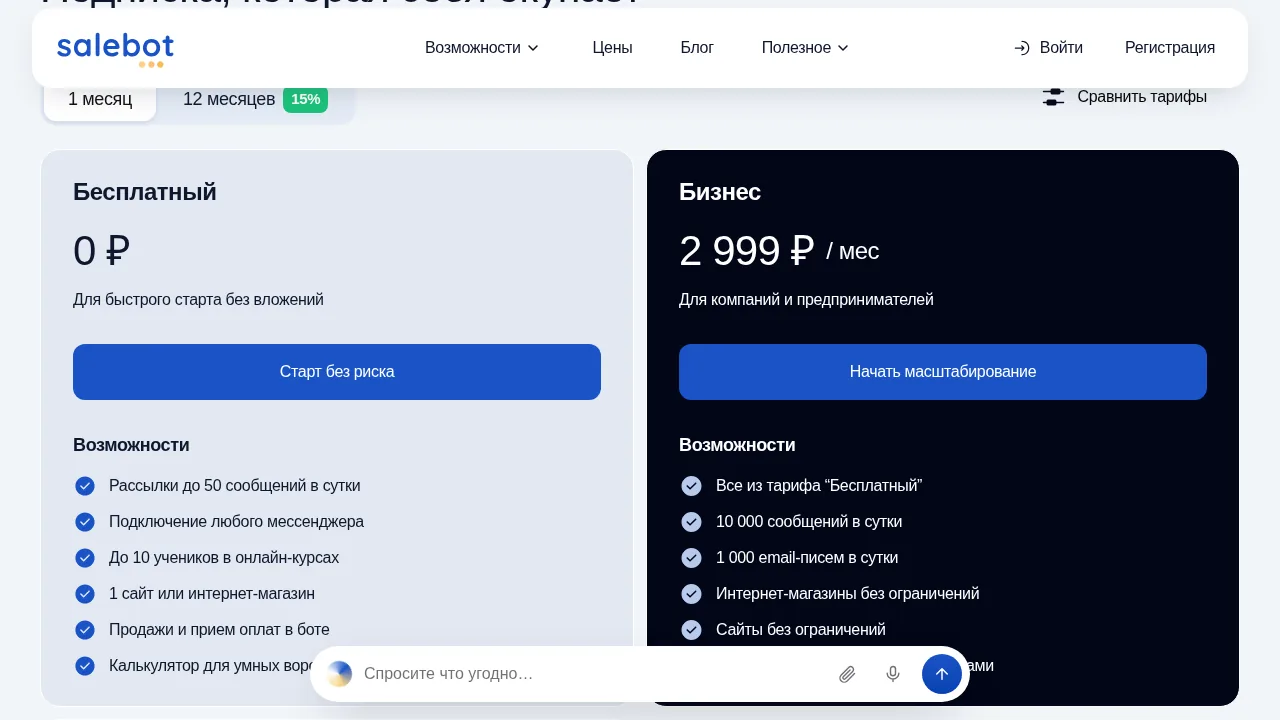Open the salebot logo homepage
This screenshot has height=720, width=1280.
click(115, 49)
